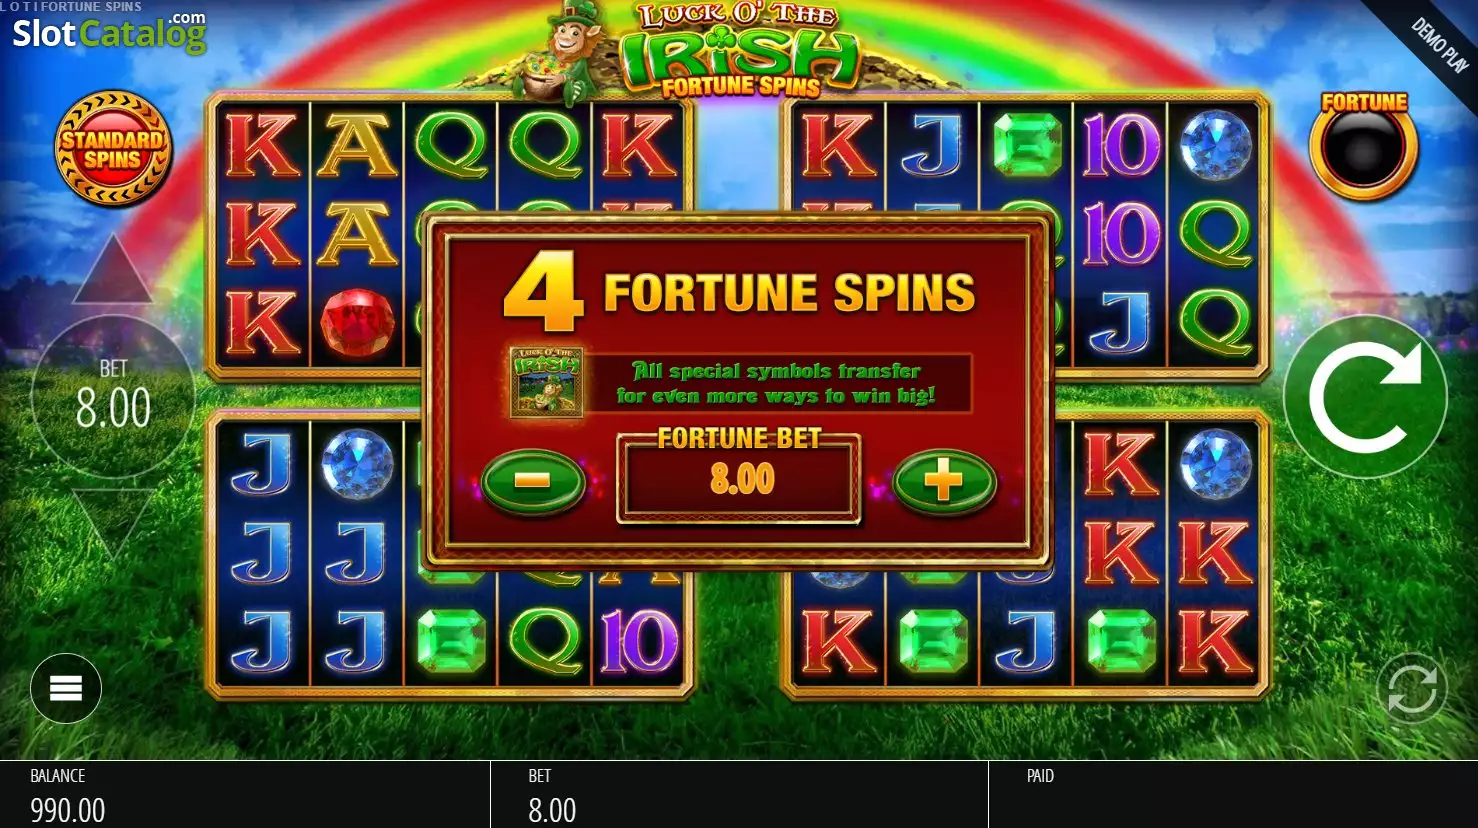Decrease Fortune Bet with minus button
1478x828 pixels.
[533, 481]
